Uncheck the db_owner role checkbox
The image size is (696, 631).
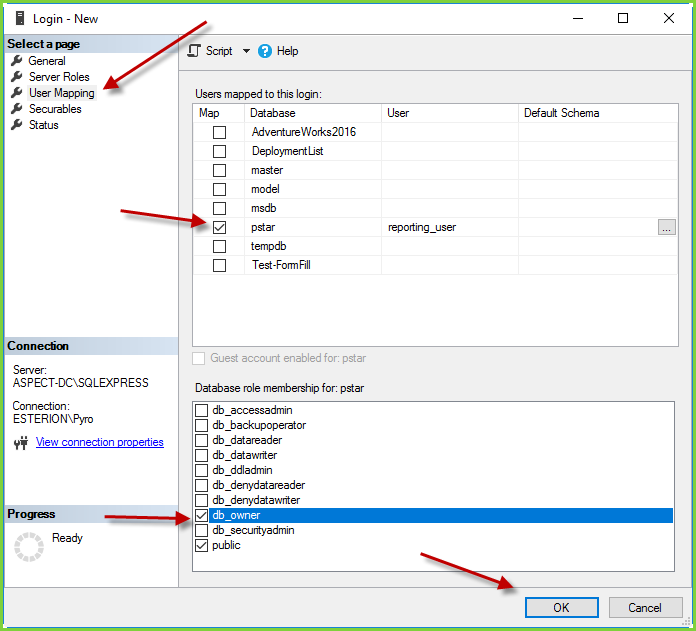(202, 515)
